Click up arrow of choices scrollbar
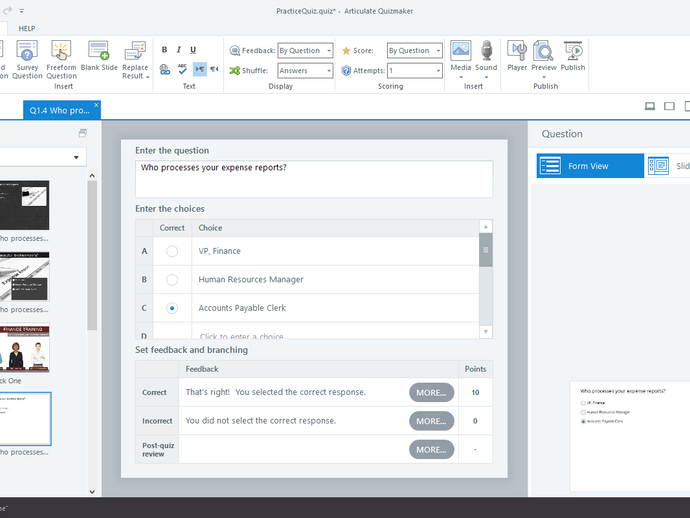Image resolution: width=690 pixels, height=518 pixels. point(486,227)
